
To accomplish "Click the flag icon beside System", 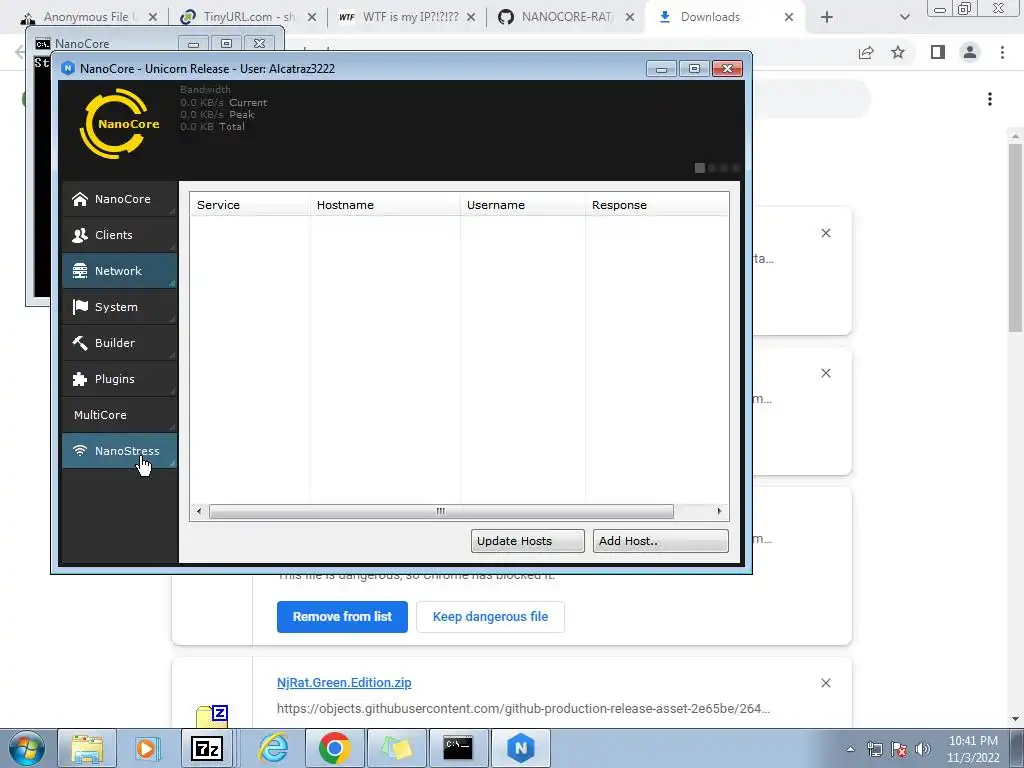I will (80, 307).
